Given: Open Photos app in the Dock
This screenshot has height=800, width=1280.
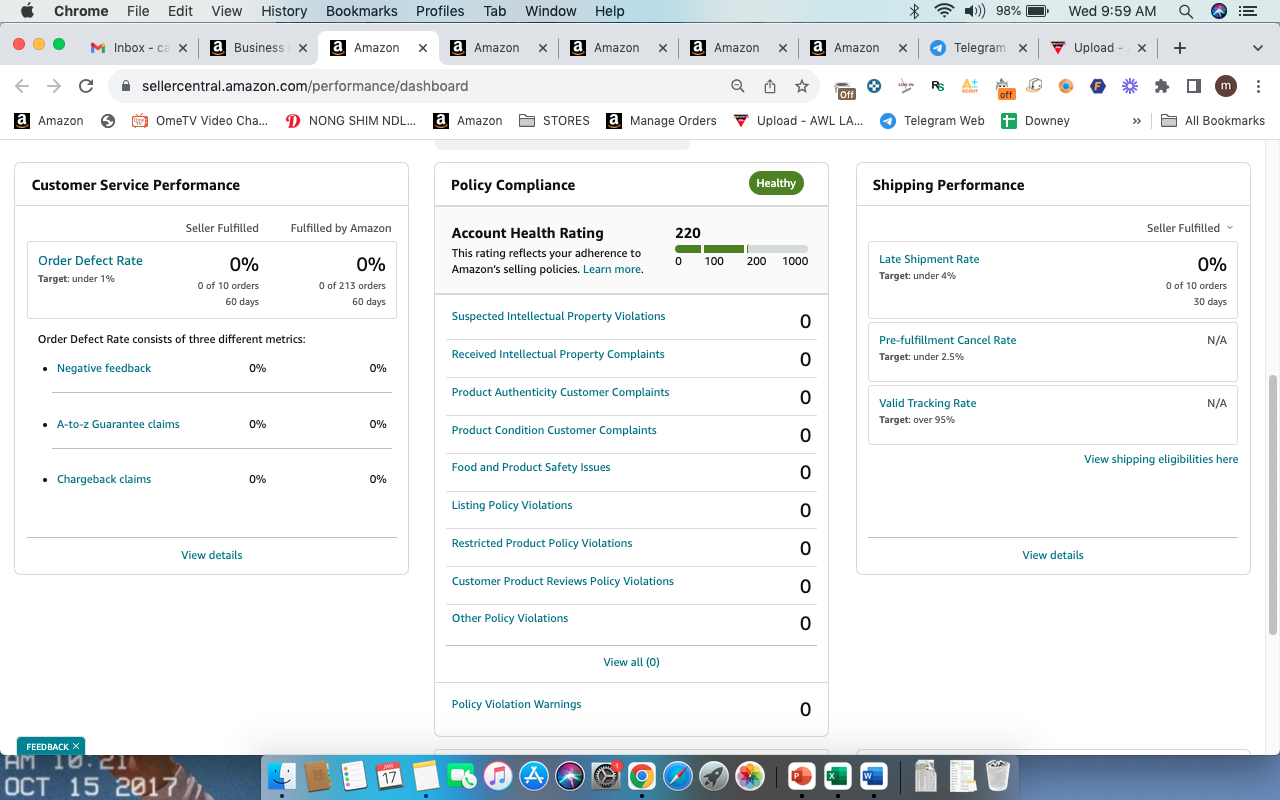Looking at the screenshot, I should 750,775.
